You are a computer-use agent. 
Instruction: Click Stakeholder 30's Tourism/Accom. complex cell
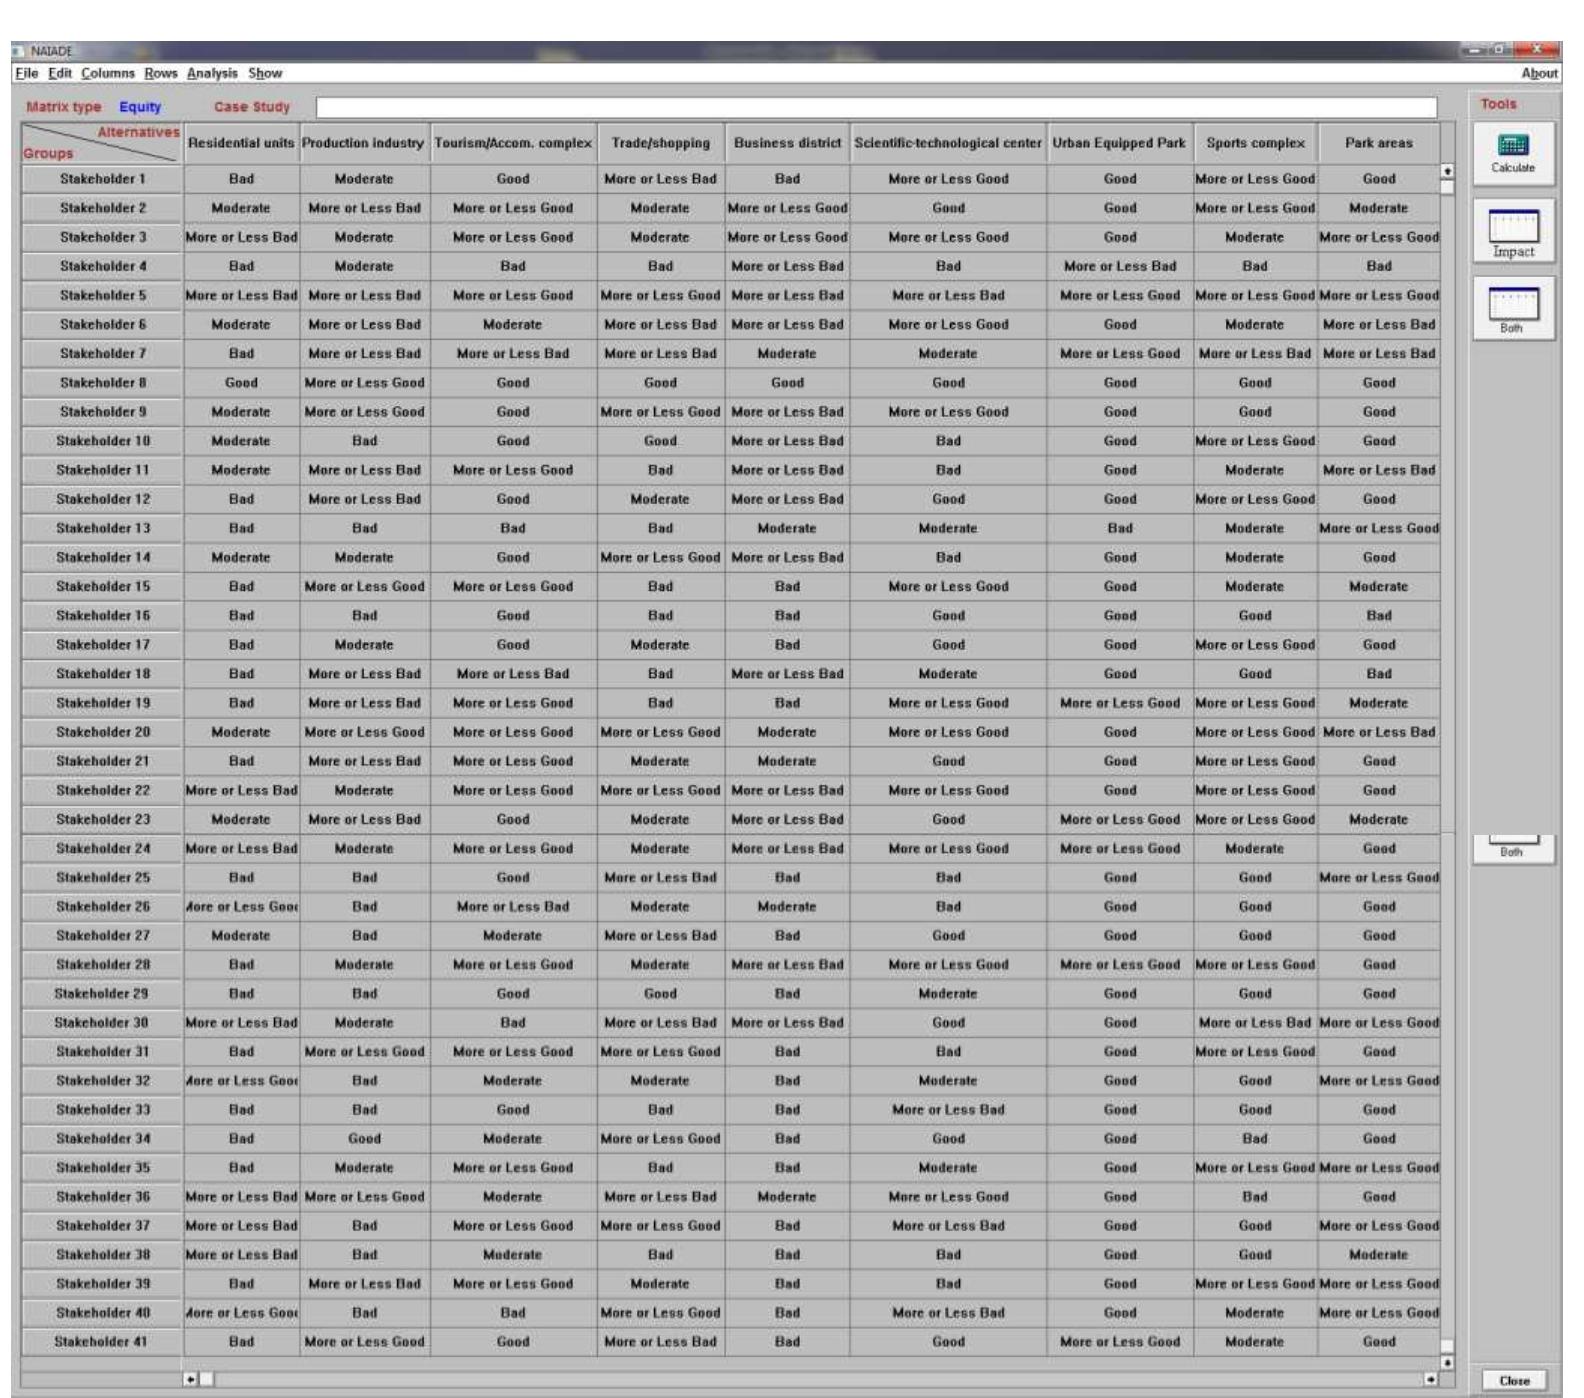coord(513,1023)
